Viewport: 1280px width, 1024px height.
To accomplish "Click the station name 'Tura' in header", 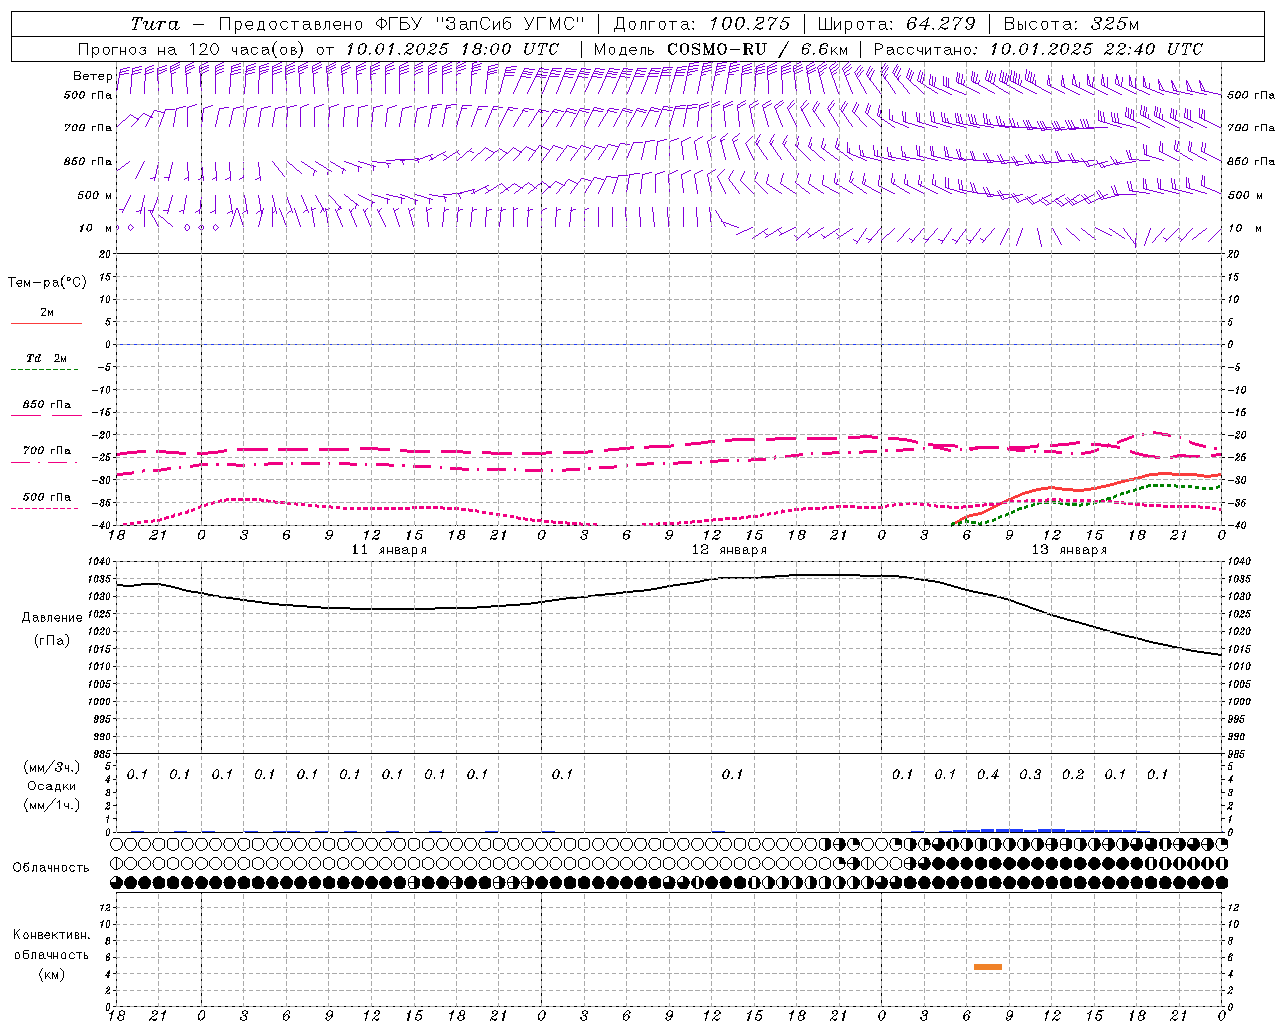I will [x=155, y=24].
